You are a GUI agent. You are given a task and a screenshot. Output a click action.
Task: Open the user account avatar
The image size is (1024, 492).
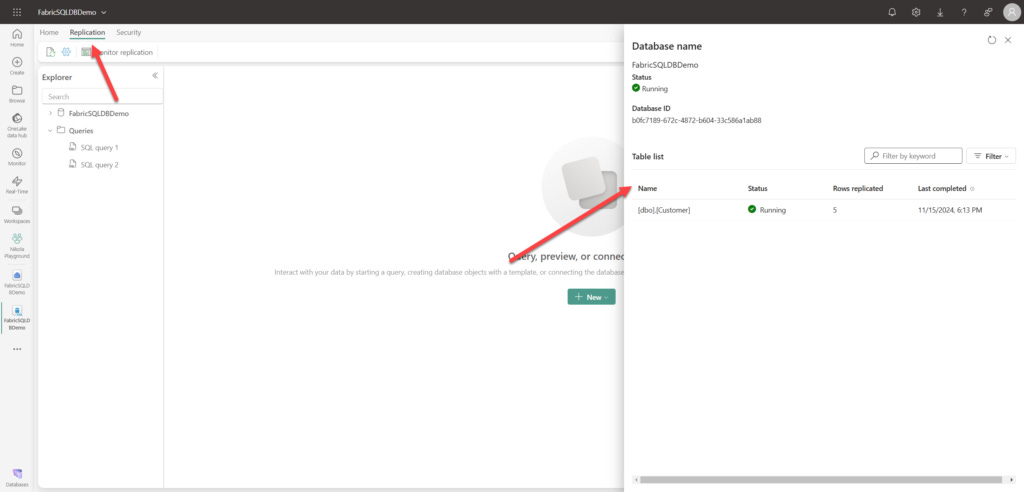(x=1011, y=12)
